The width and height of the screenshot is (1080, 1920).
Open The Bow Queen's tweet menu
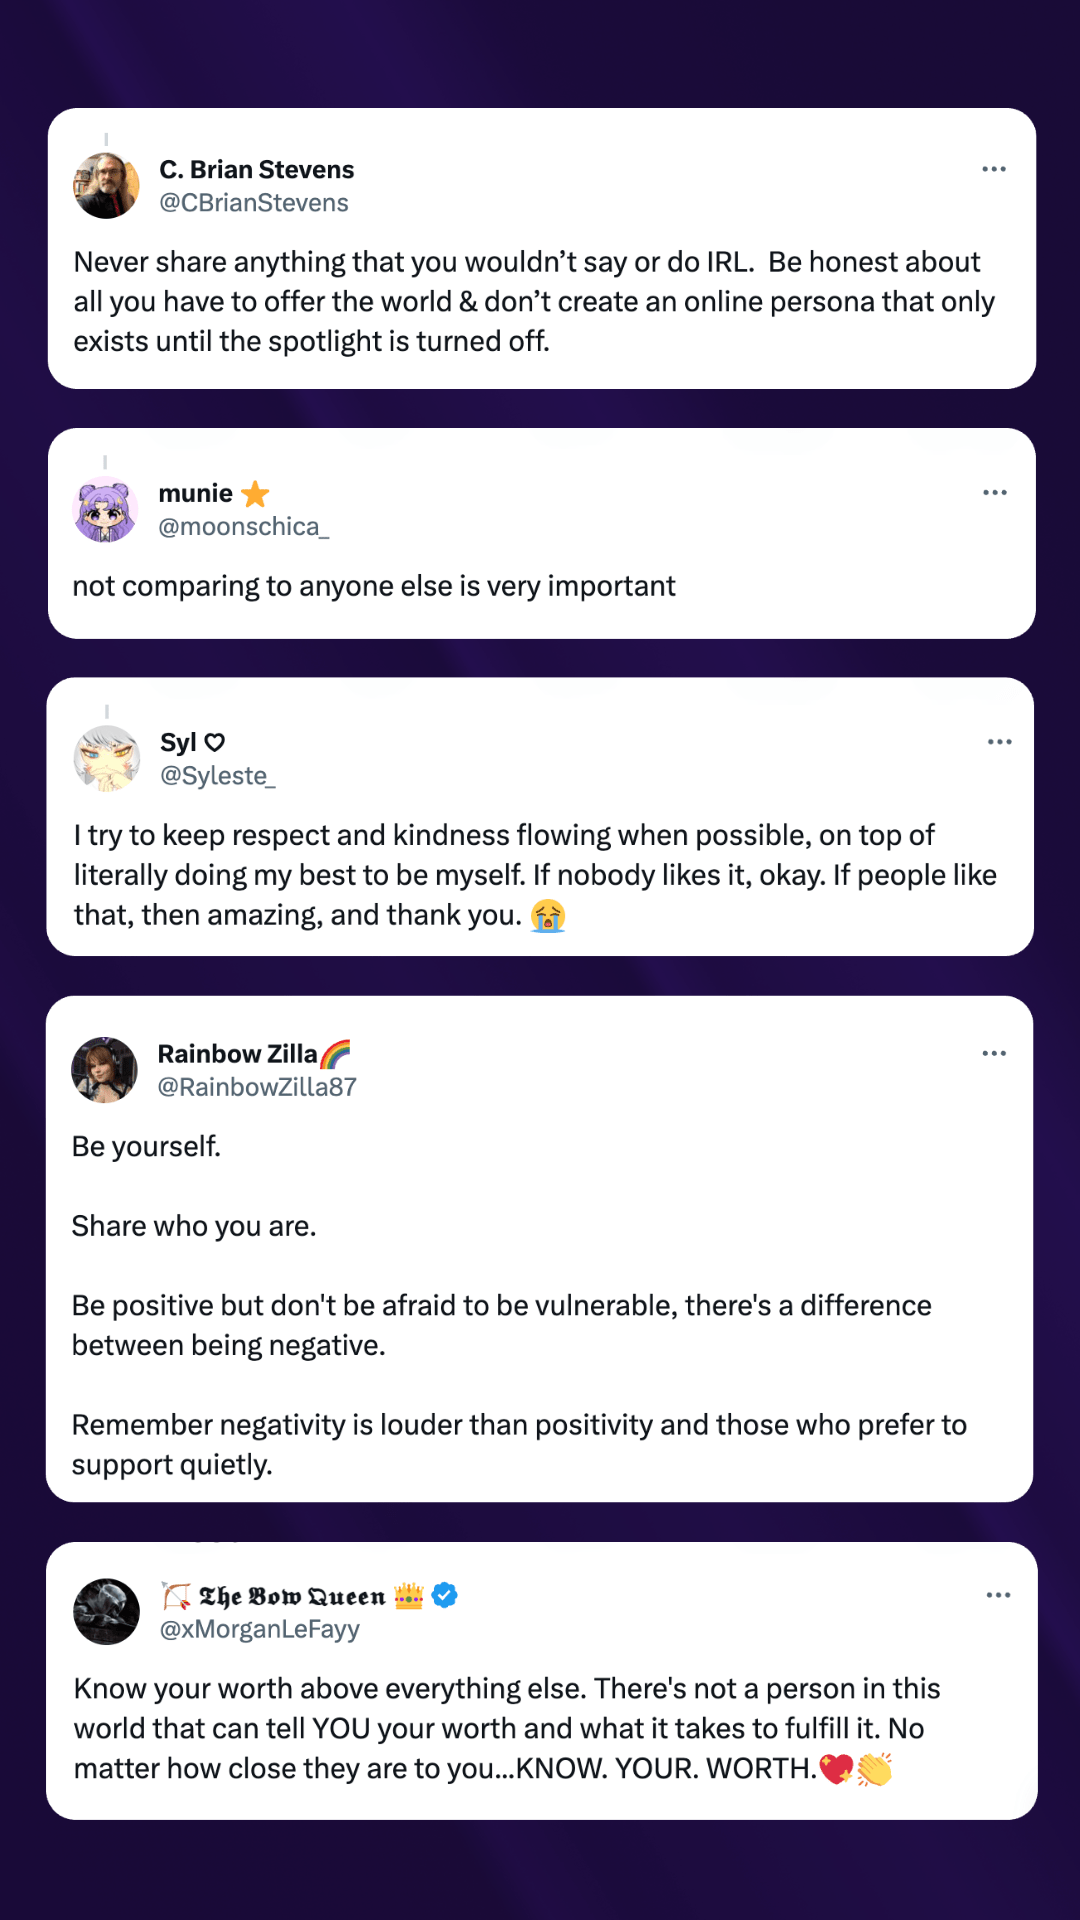click(x=998, y=1595)
